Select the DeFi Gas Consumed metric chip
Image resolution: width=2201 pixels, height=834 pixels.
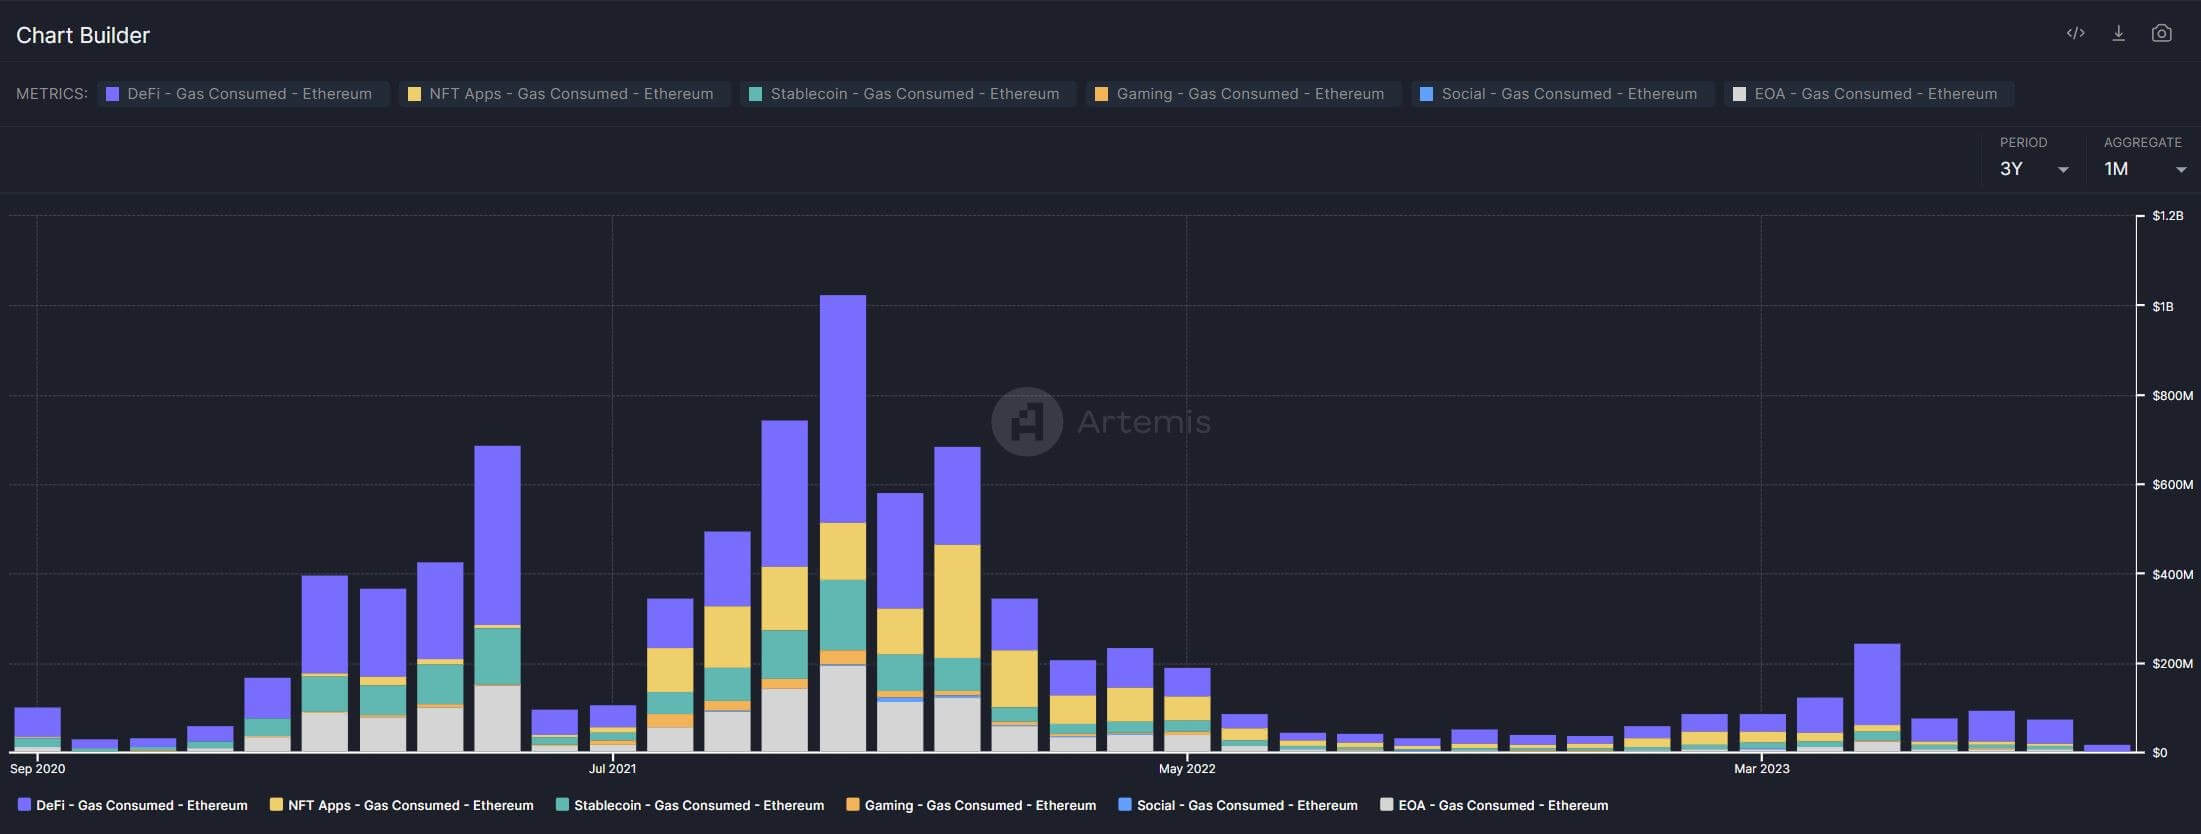[x=242, y=94]
